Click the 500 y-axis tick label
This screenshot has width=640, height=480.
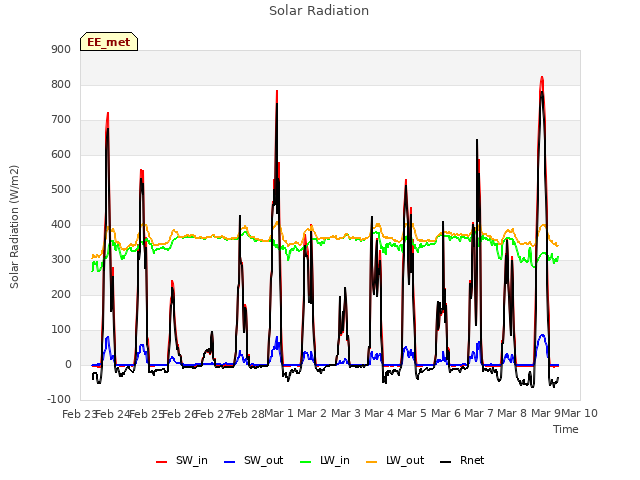(x=61, y=190)
